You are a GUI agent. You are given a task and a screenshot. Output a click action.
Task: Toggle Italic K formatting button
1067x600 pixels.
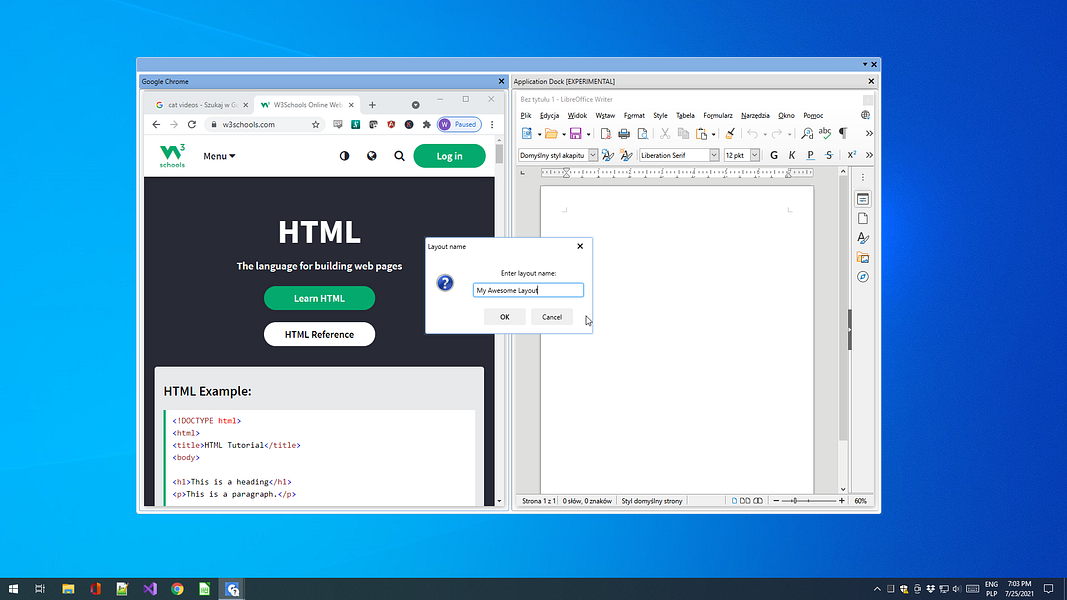point(792,155)
